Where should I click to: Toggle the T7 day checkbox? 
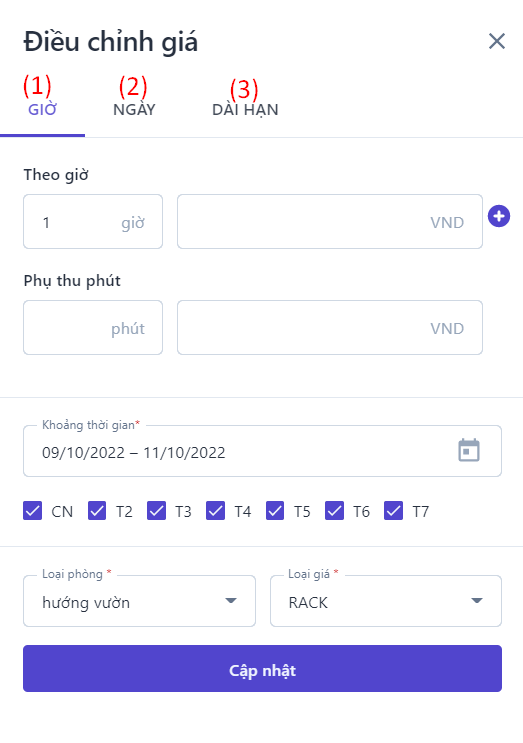pos(394,511)
